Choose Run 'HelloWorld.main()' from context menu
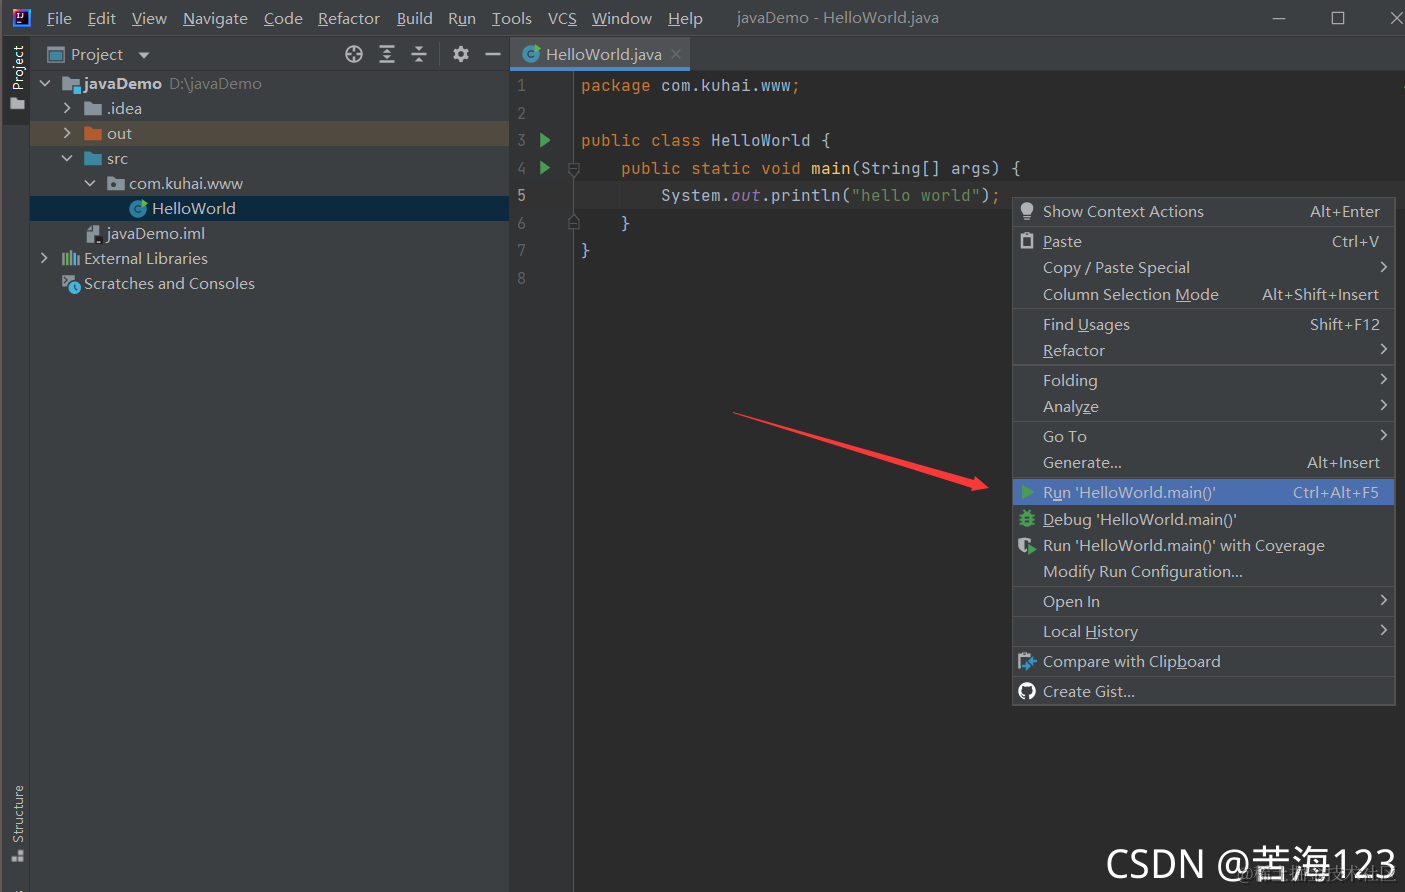 (1204, 492)
